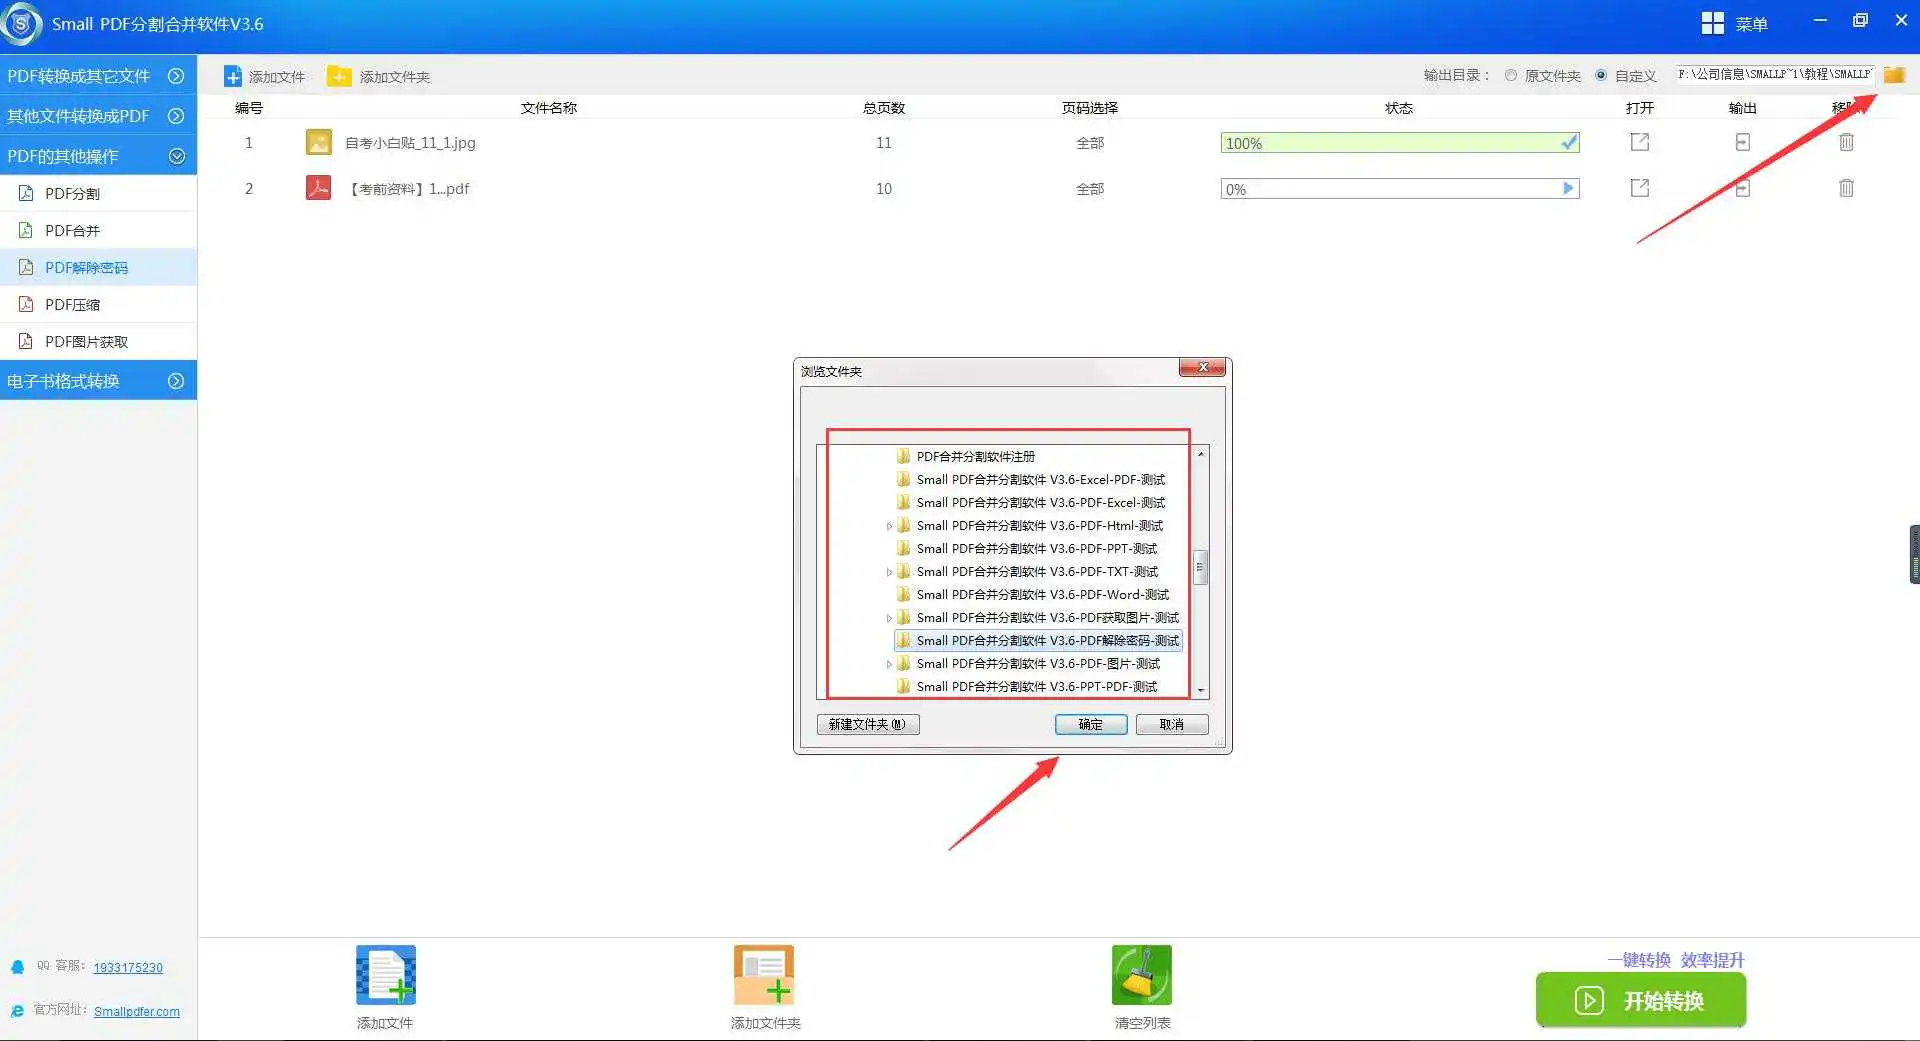Image resolution: width=1920 pixels, height=1041 pixels.
Task: Select PDF解除密码 function
Action: (98, 267)
